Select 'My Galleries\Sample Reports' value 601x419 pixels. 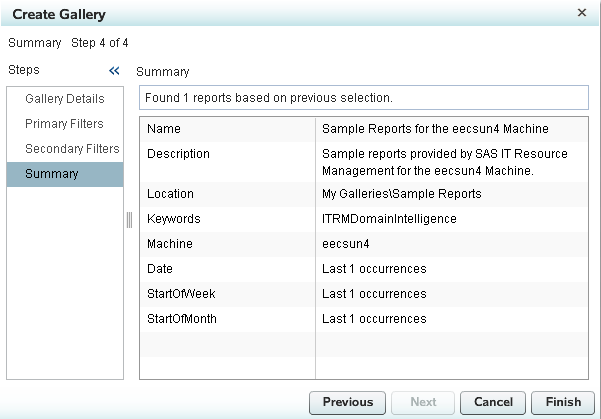click(x=401, y=194)
